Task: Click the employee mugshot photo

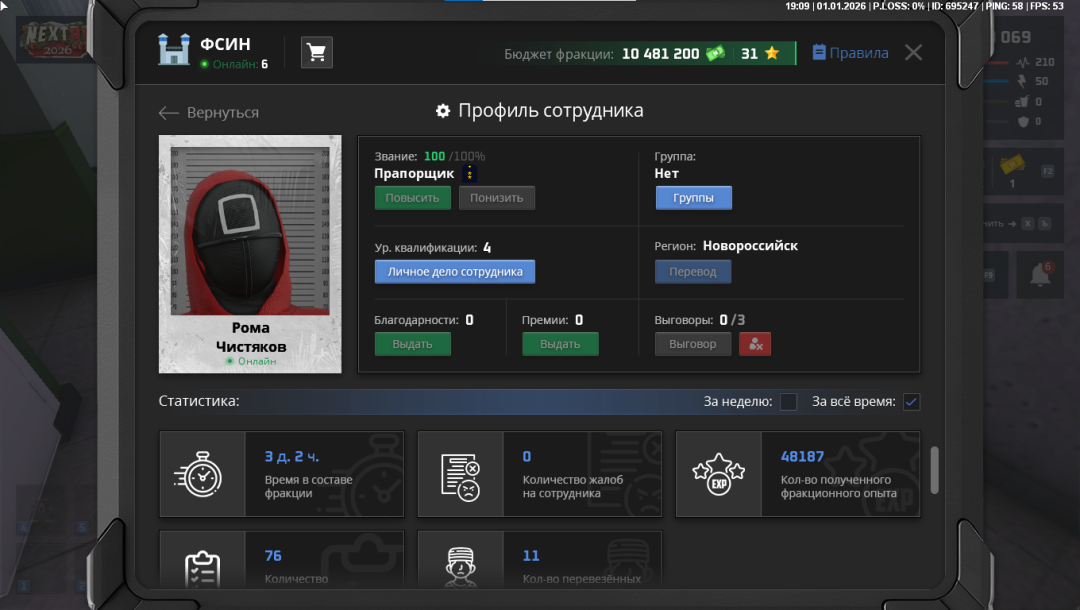Action: (x=249, y=230)
